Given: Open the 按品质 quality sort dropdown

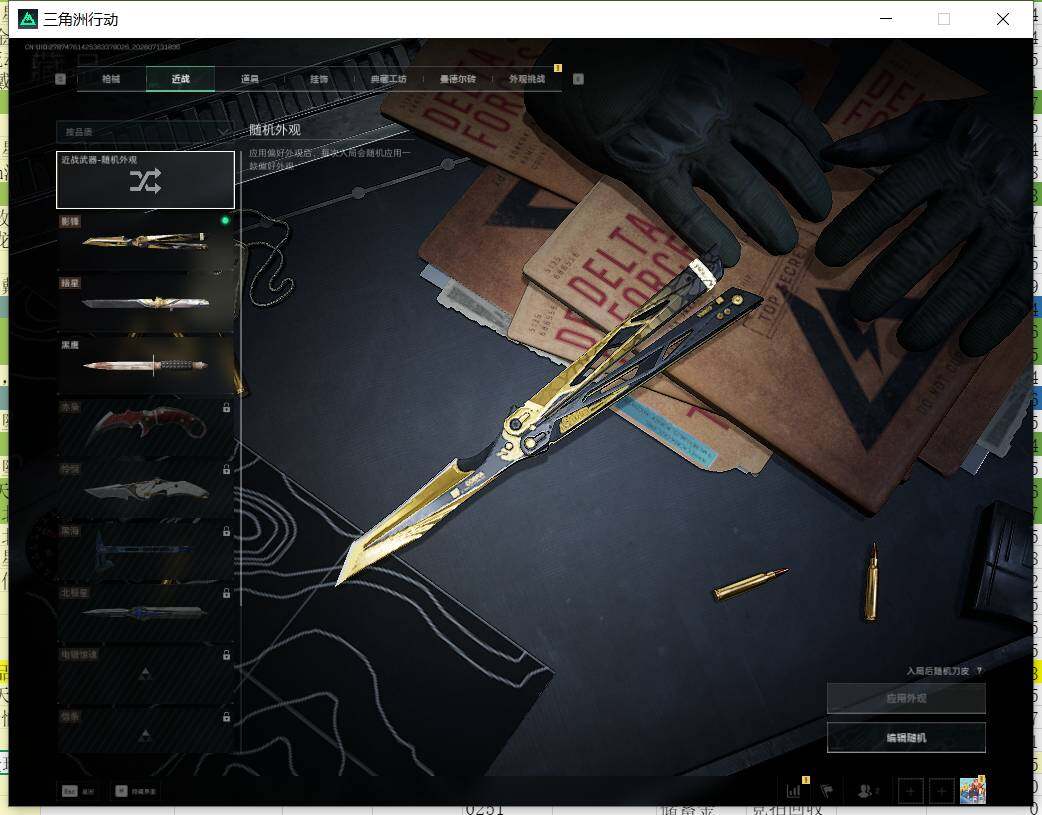Looking at the screenshot, I should tap(144, 132).
